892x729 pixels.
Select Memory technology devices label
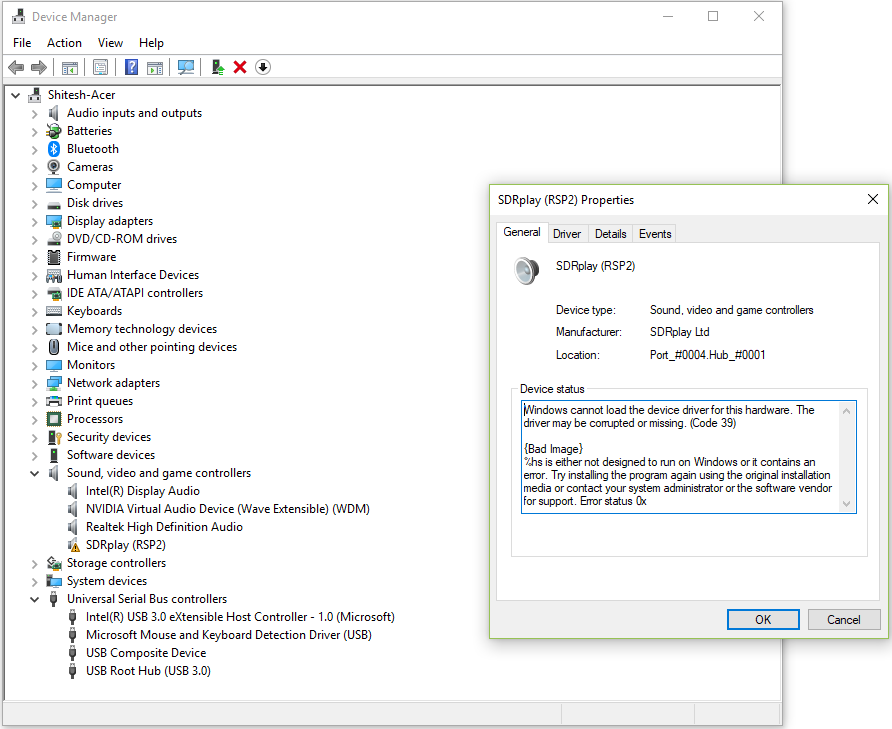pos(142,329)
